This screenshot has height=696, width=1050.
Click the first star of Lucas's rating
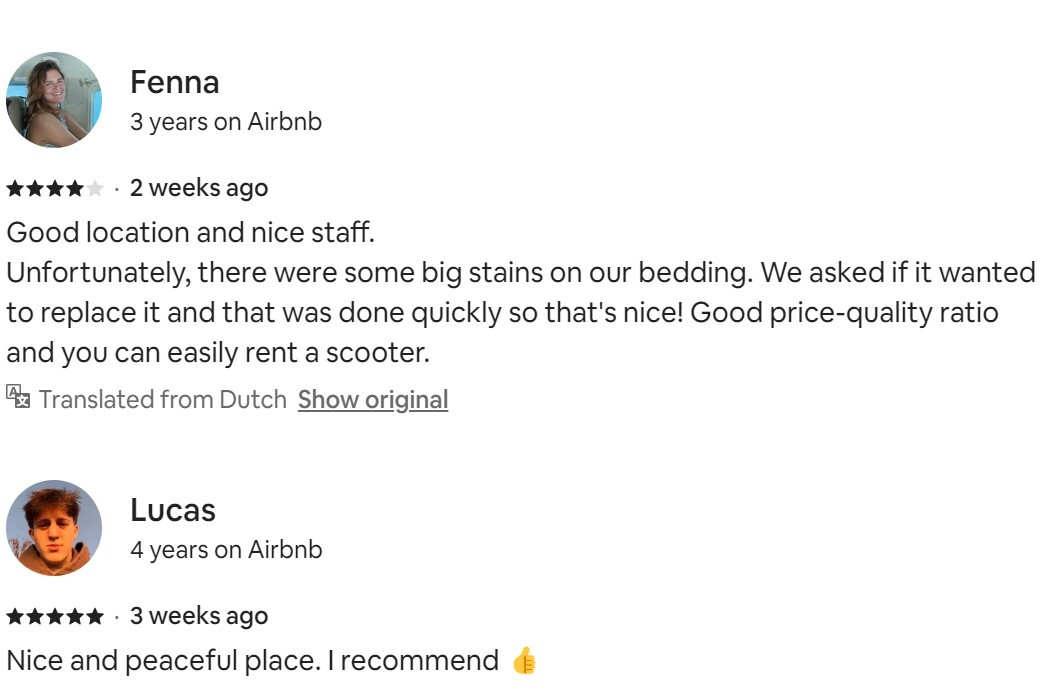pyautogui.click(x=15, y=616)
